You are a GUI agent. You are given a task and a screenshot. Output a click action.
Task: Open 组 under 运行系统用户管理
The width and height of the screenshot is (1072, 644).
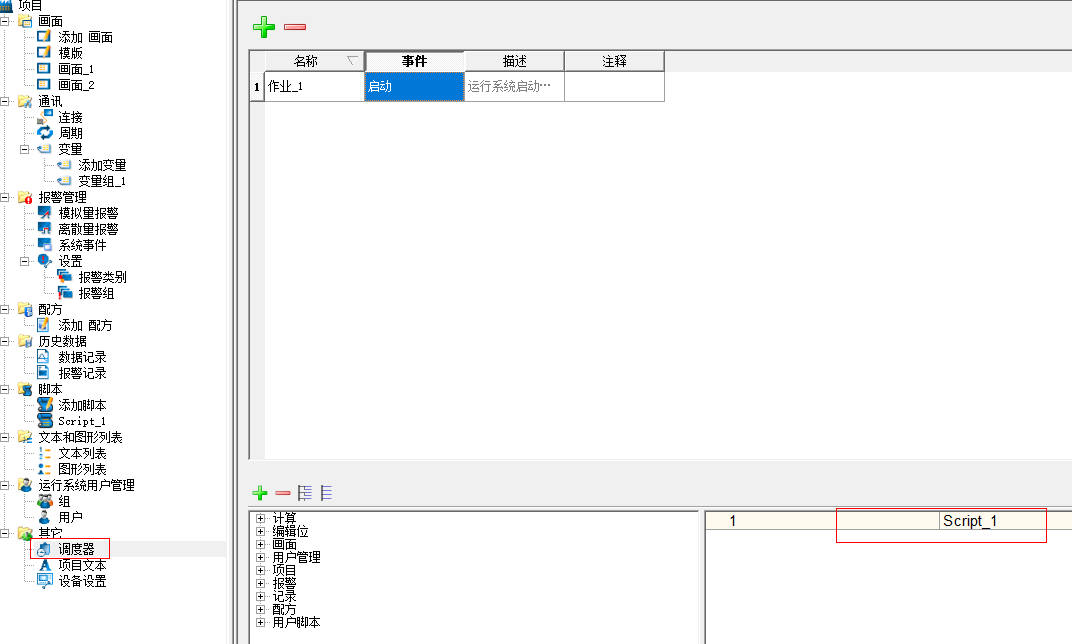[x=64, y=501]
